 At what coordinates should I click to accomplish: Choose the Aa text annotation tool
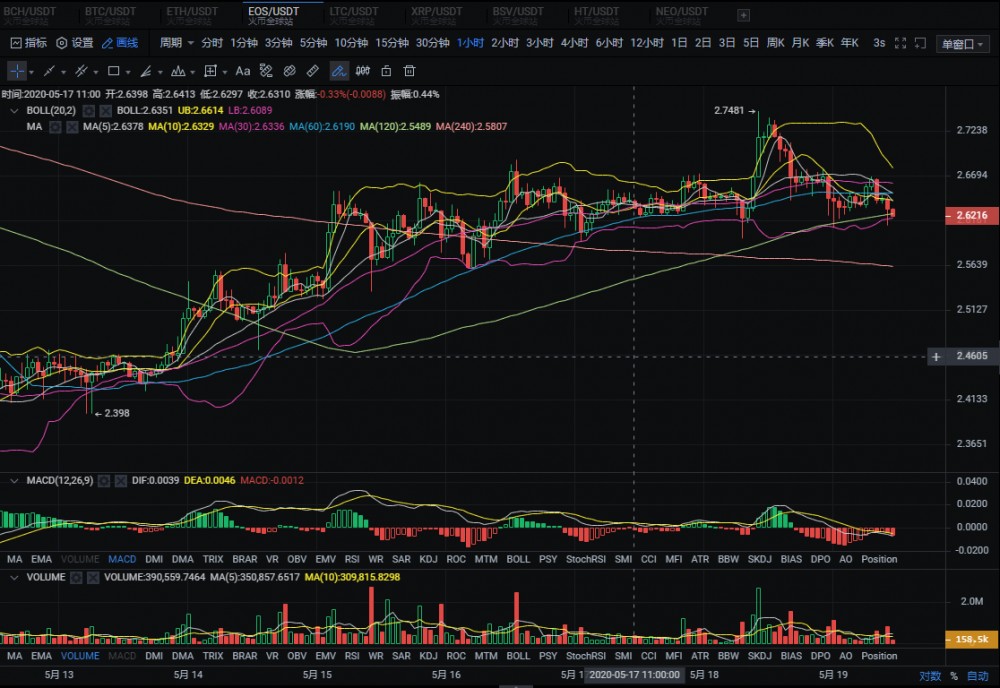(x=241, y=71)
